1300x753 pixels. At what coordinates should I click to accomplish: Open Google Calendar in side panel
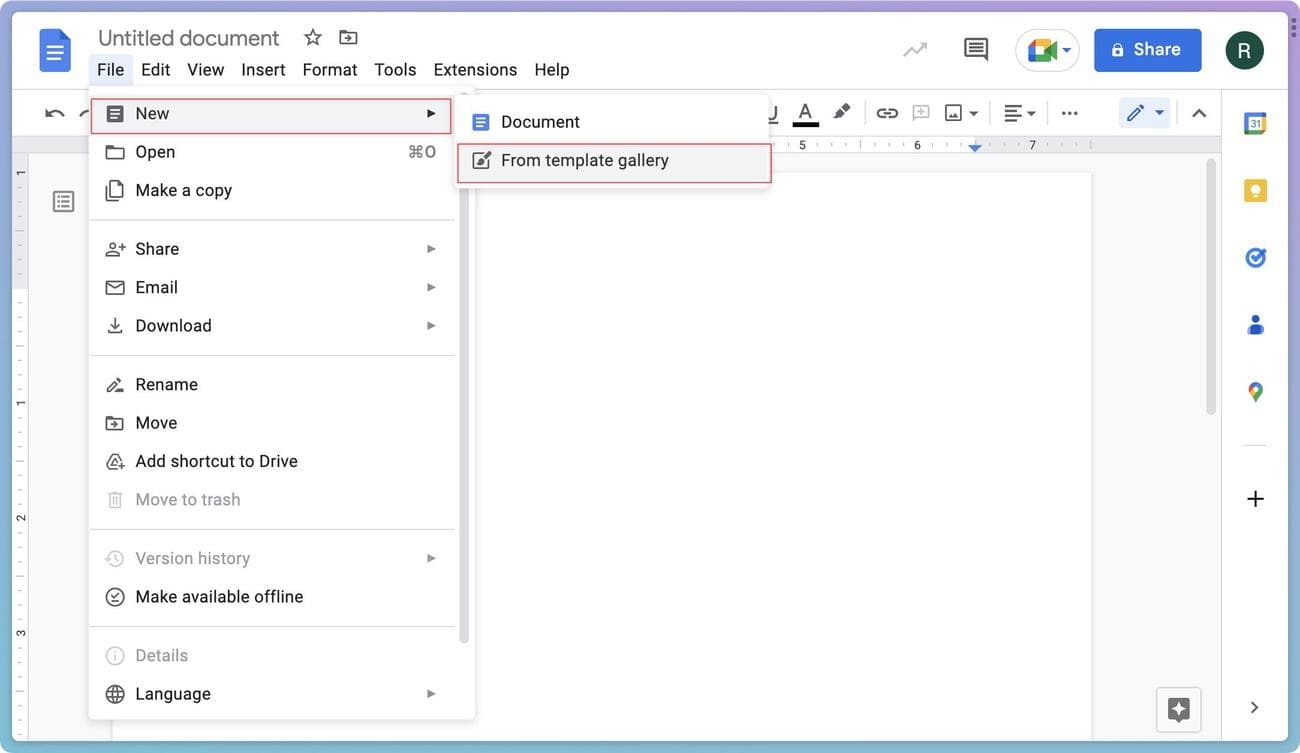(1255, 124)
